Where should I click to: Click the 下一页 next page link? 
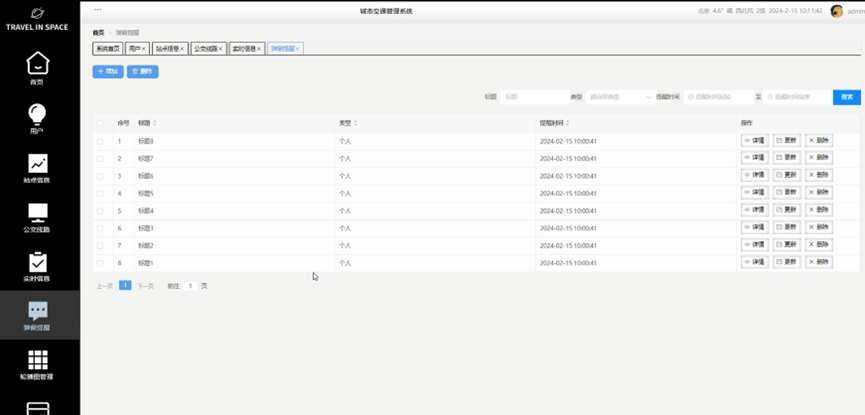(146, 286)
